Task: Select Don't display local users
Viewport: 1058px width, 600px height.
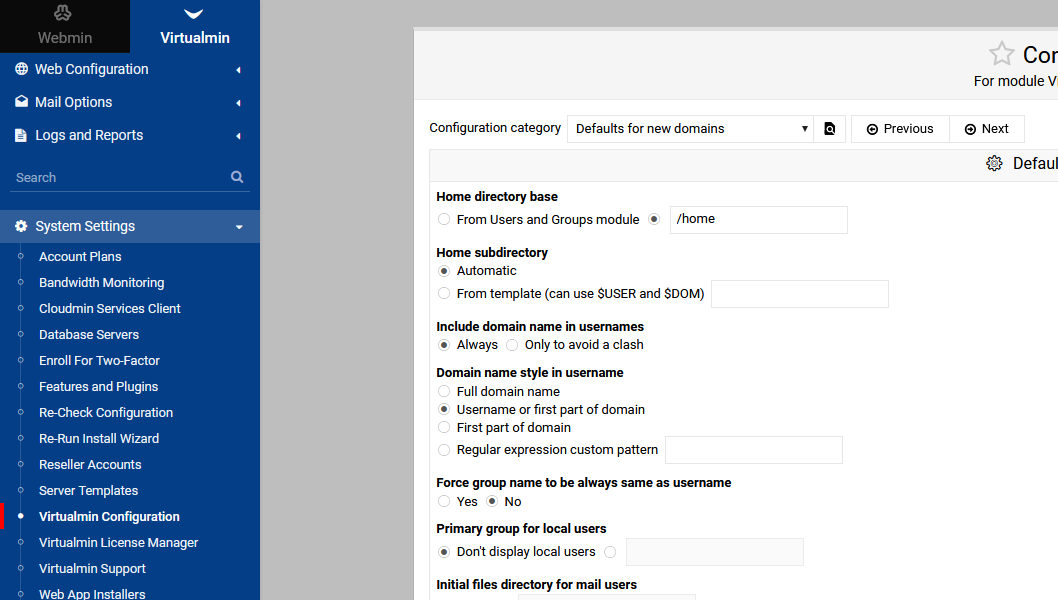Action: point(444,551)
